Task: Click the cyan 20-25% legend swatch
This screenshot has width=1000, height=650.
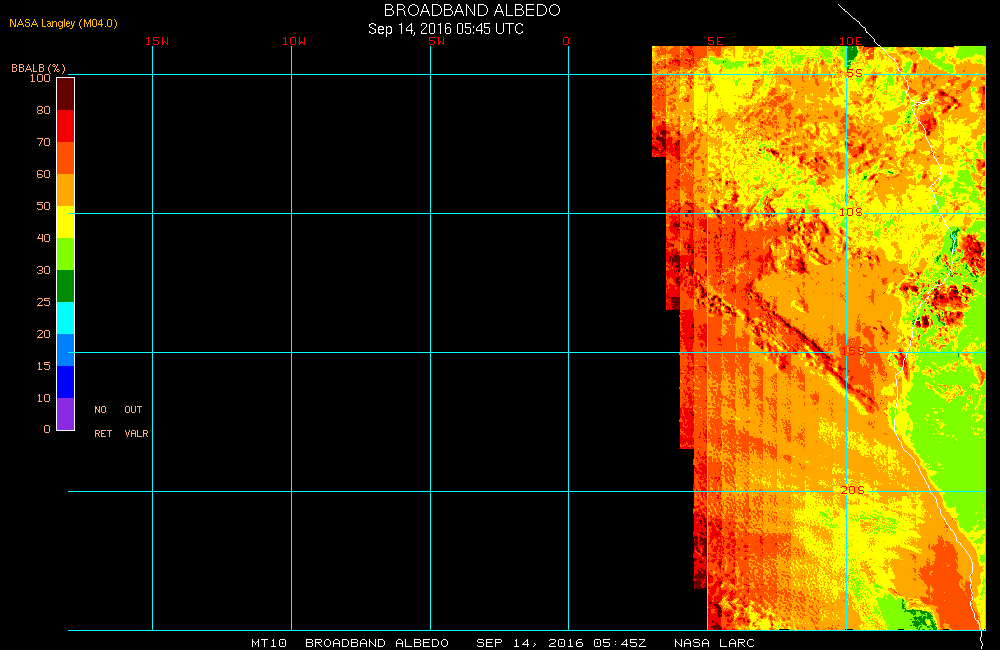Action: coord(65,318)
